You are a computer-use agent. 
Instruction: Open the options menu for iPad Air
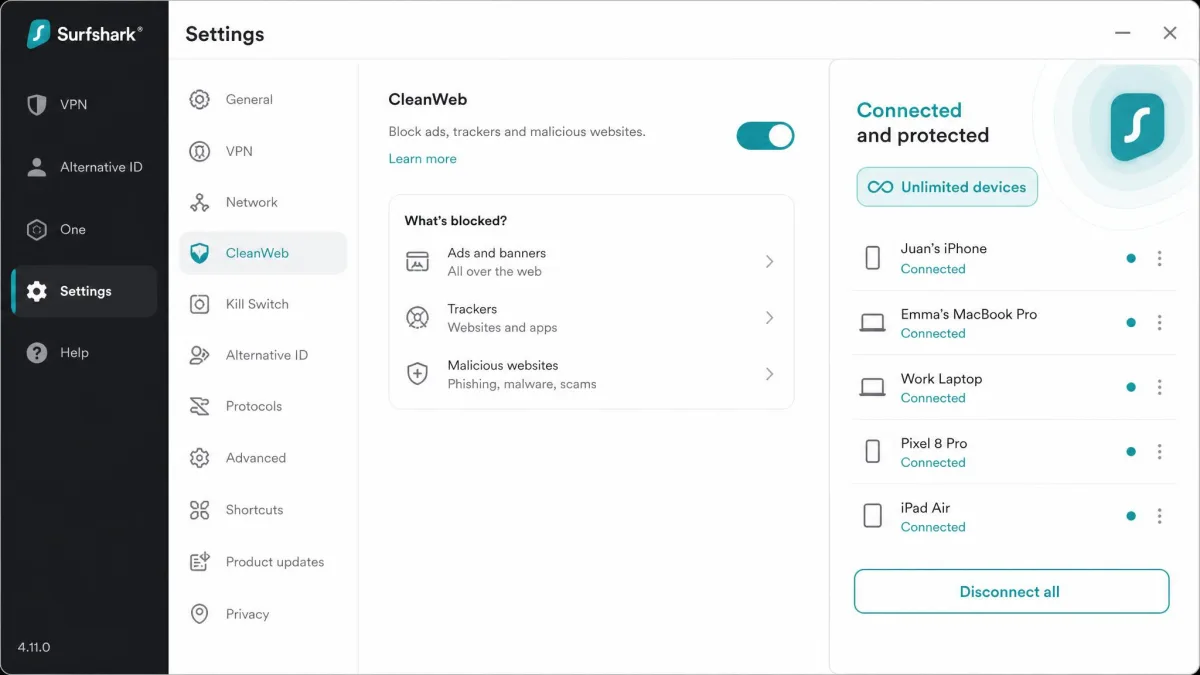coord(1159,516)
